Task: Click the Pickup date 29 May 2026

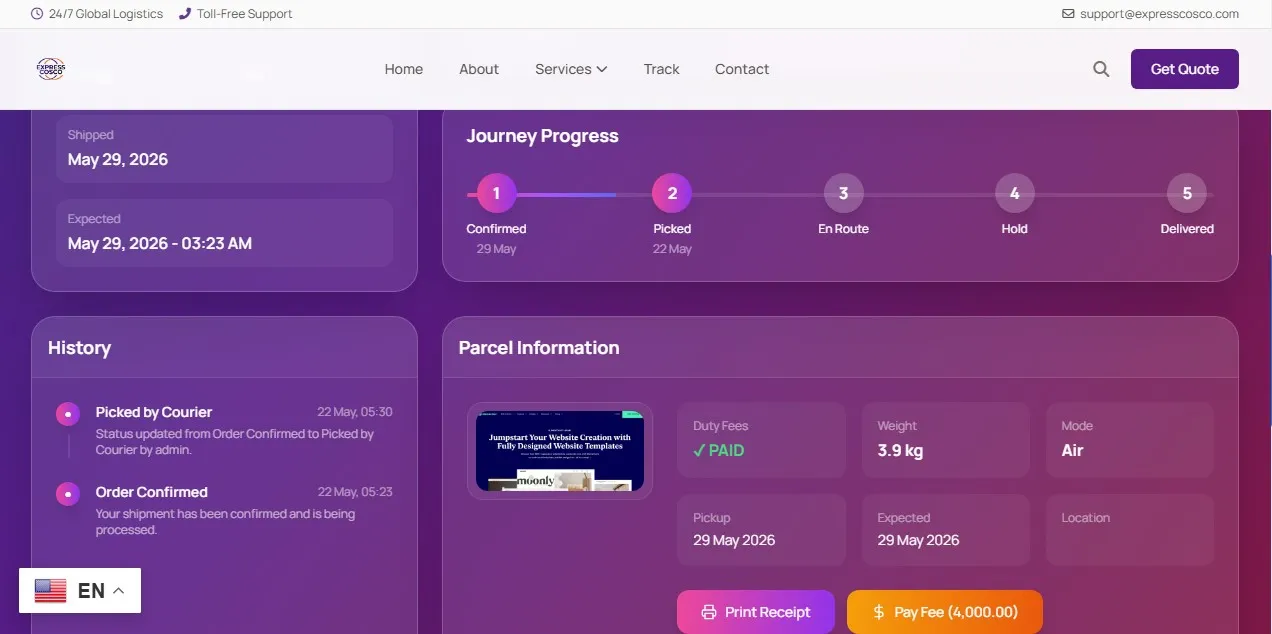Action: click(734, 540)
